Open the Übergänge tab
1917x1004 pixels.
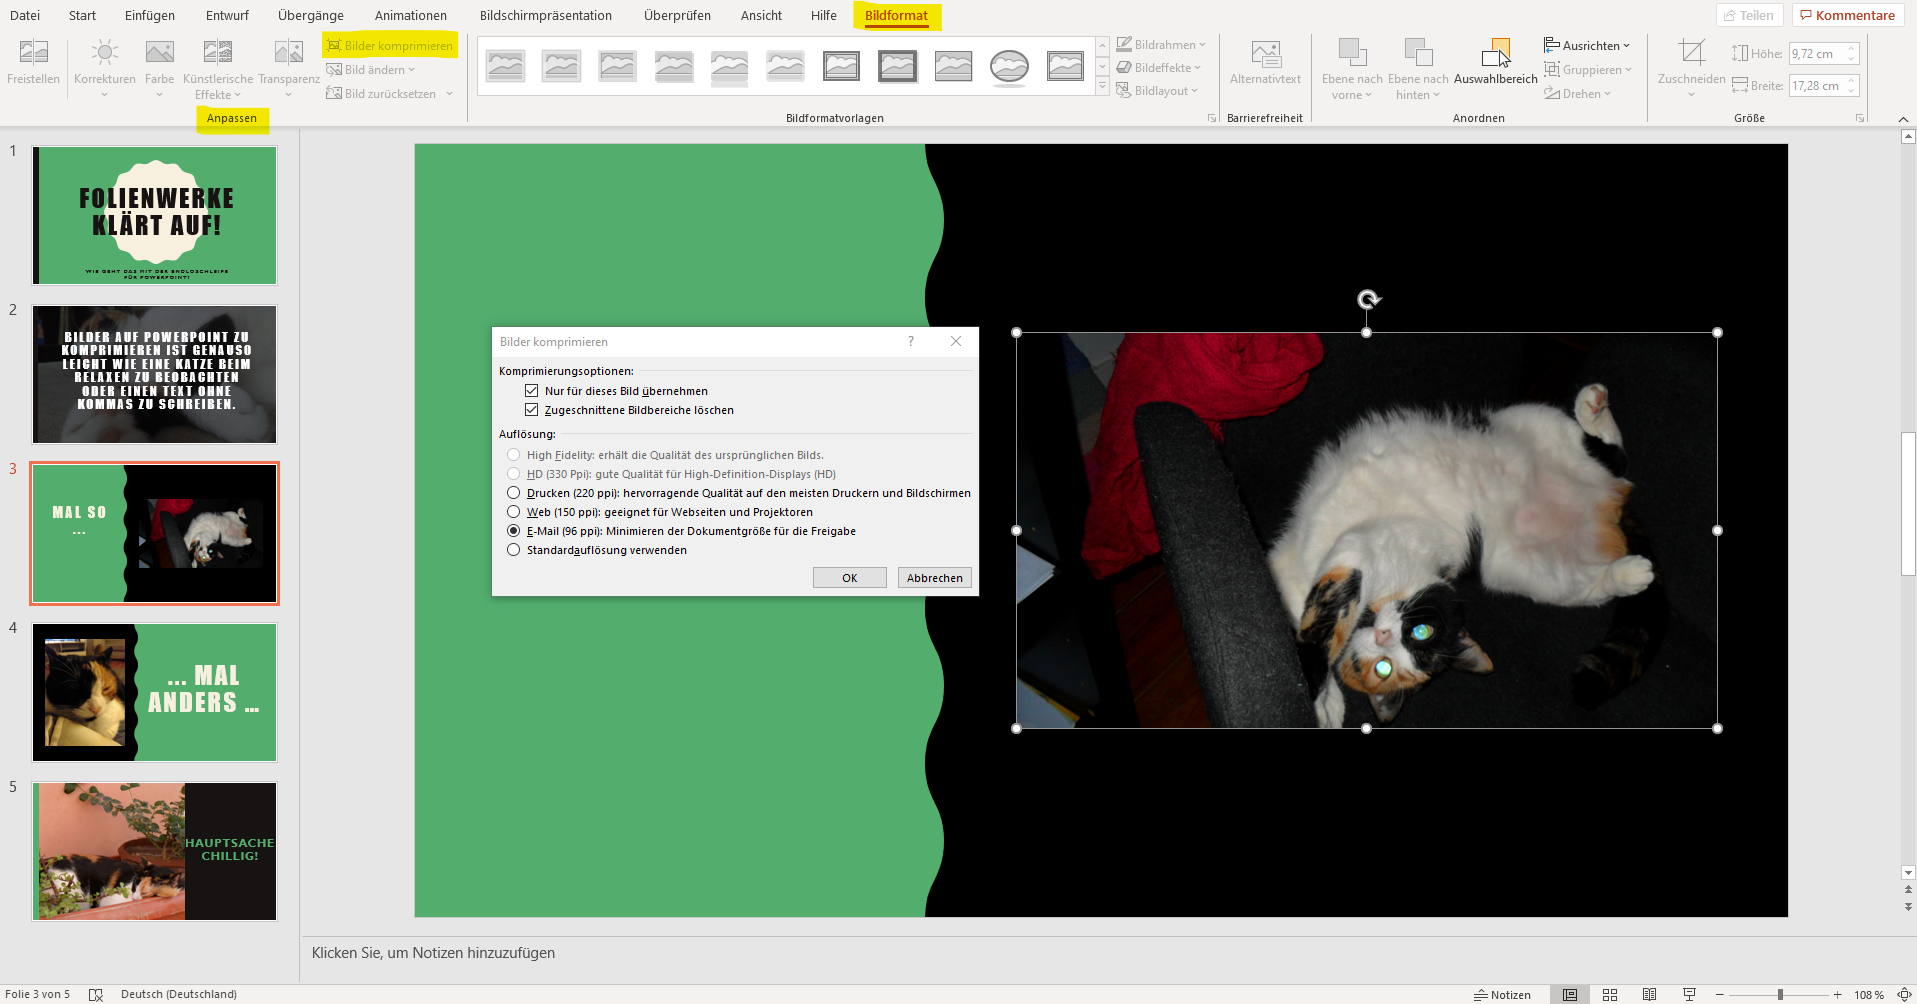[311, 15]
